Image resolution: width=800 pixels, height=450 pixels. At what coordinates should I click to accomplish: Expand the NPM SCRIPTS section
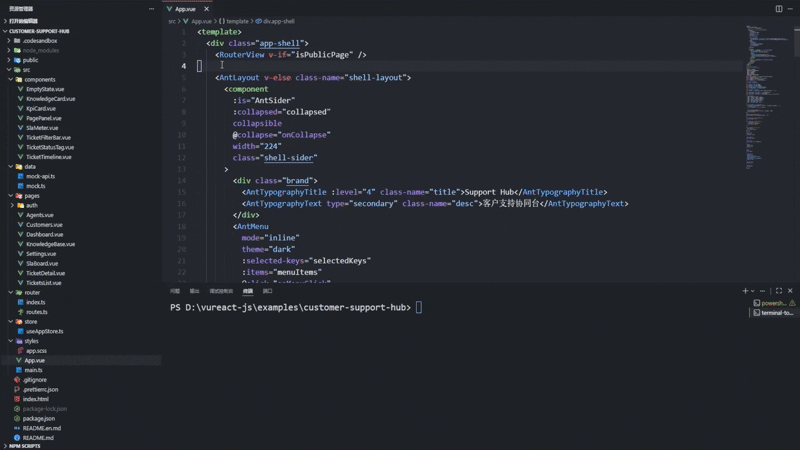point(5,446)
